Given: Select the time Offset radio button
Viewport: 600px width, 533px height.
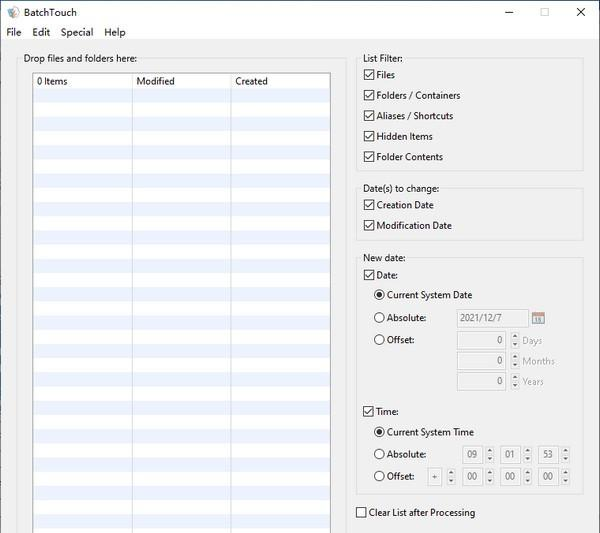Looking at the screenshot, I should point(379,476).
